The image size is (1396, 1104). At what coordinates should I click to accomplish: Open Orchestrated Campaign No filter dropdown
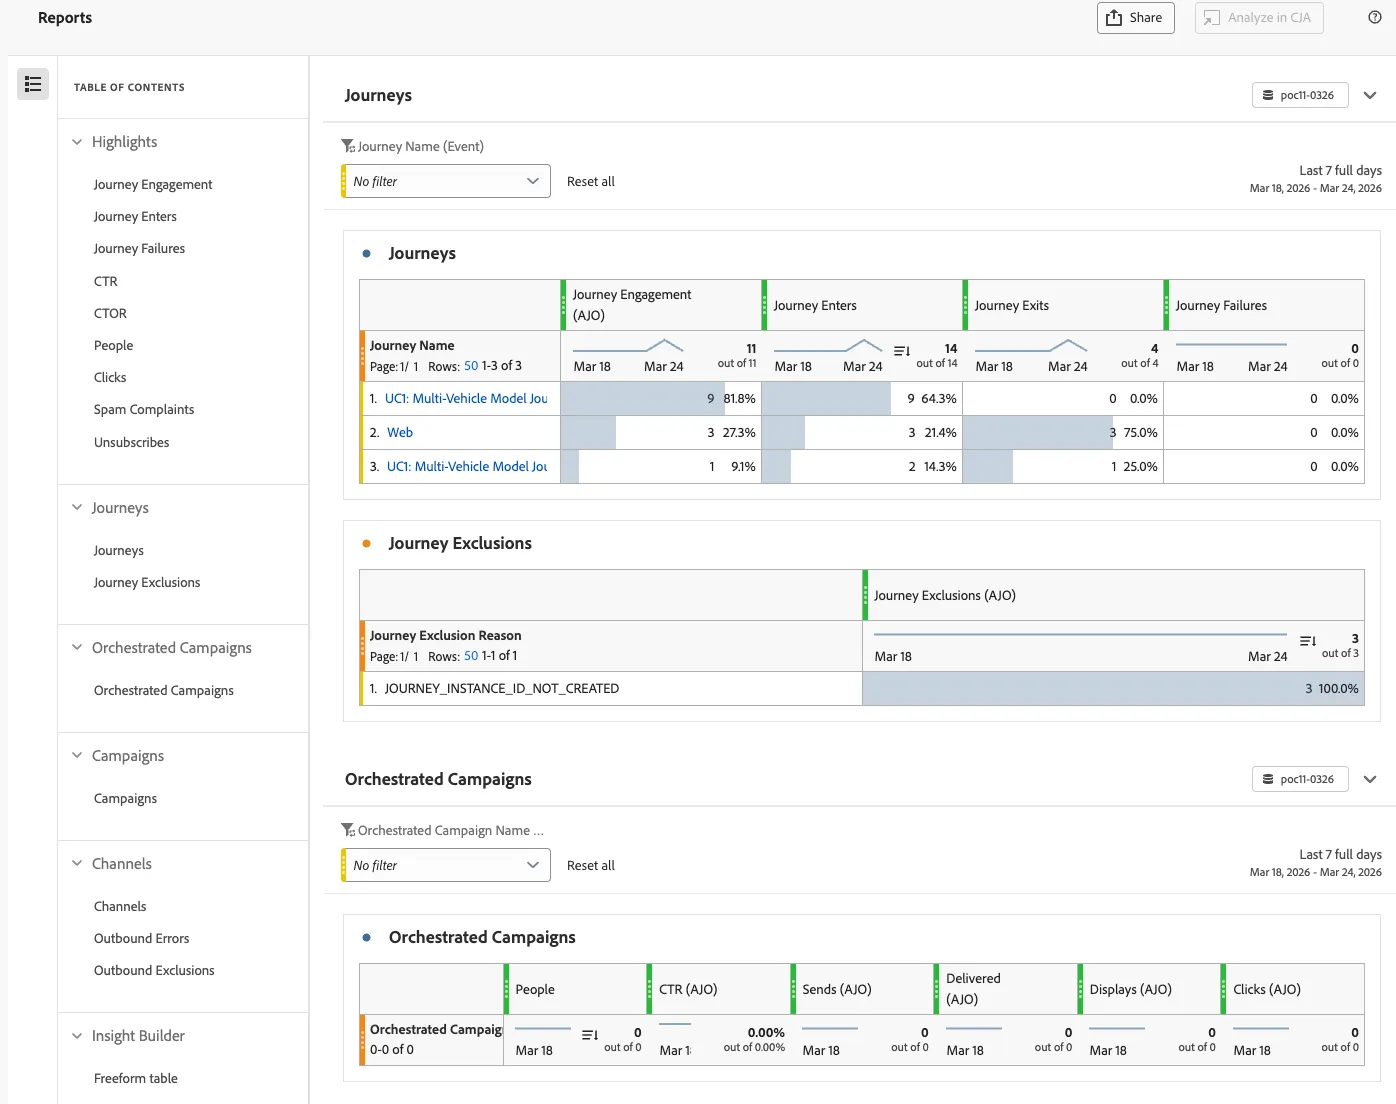click(x=446, y=865)
